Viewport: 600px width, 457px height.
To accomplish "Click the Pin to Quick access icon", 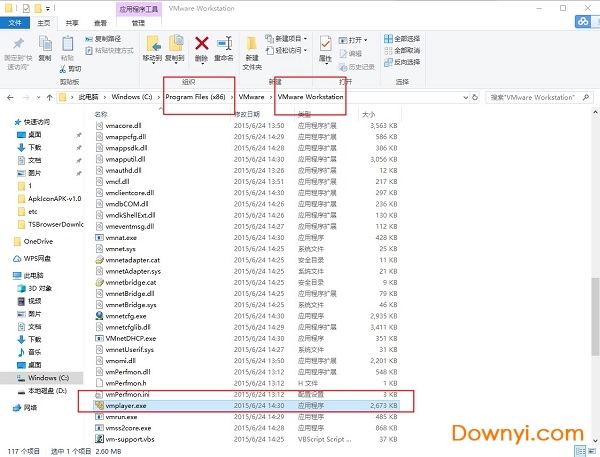I will [x=18, y=44].
